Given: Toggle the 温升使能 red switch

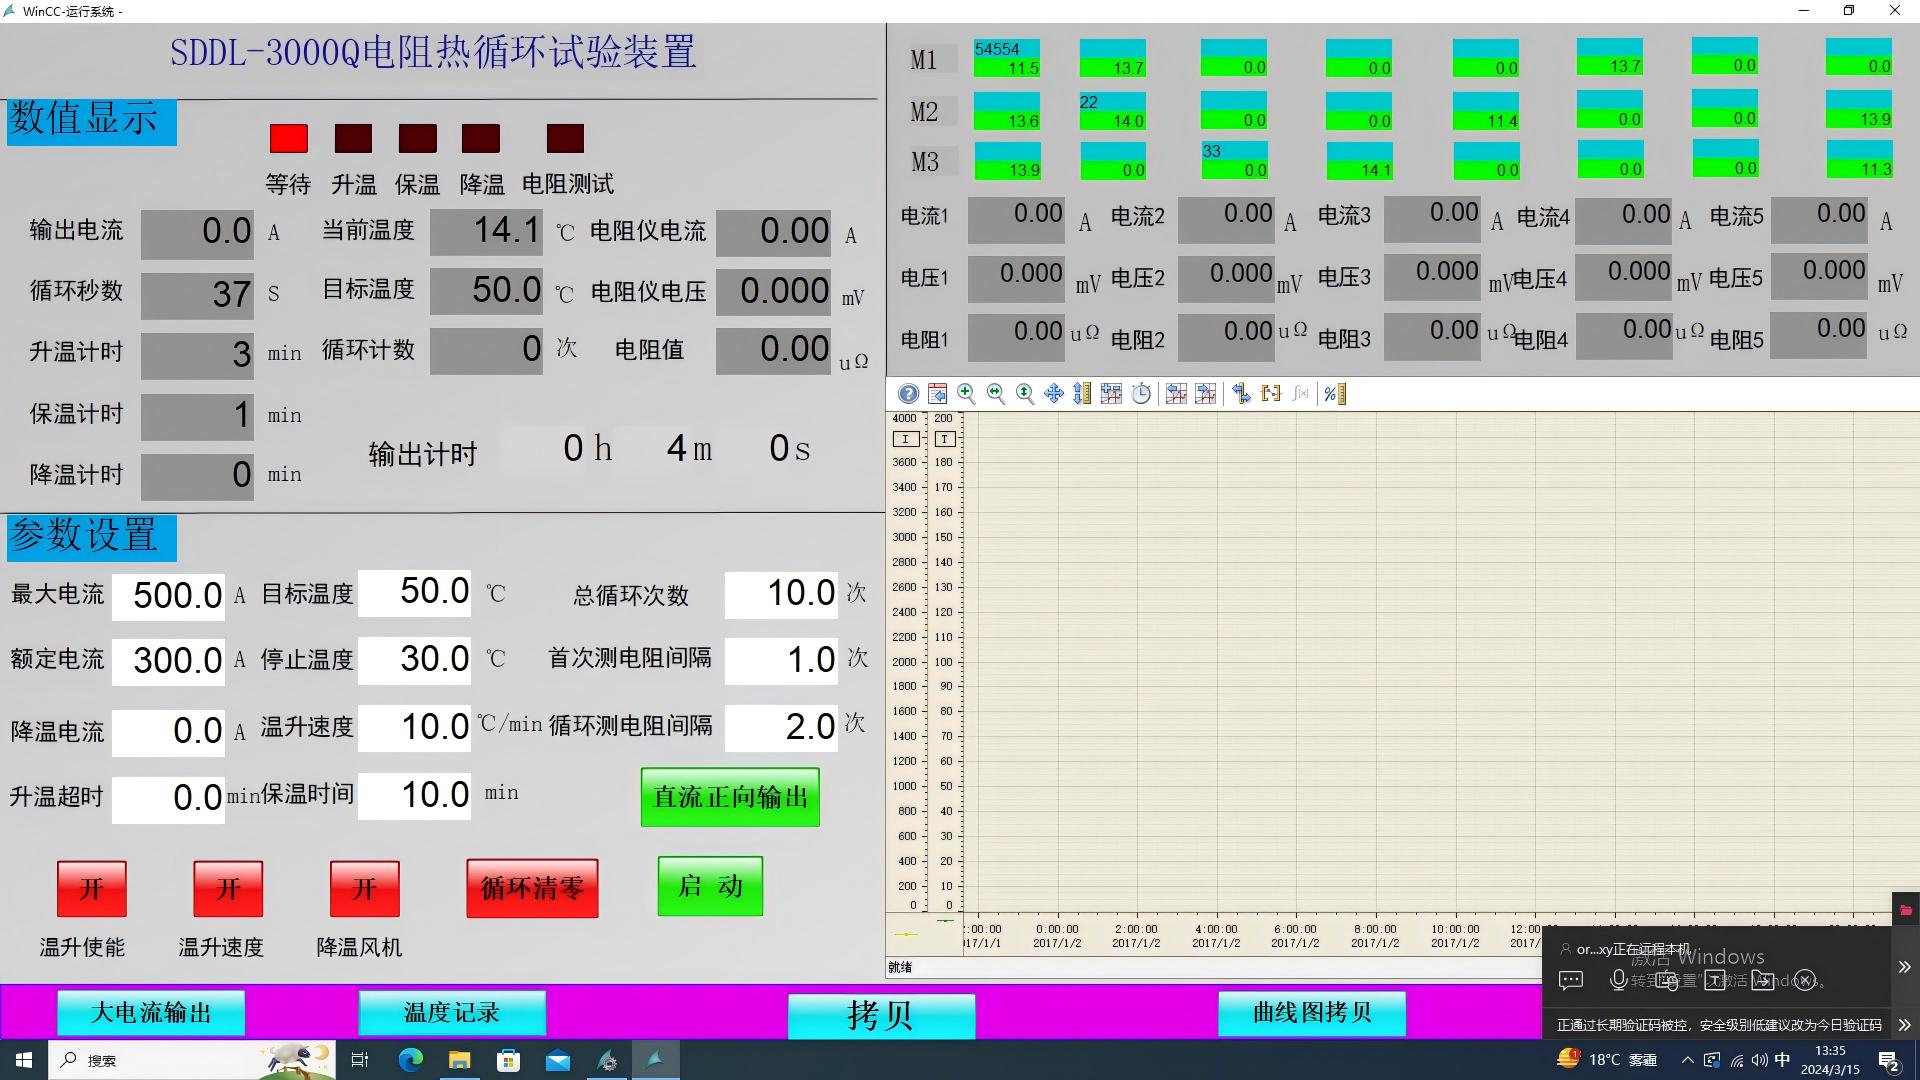Looking at the screenshot, I should point(91,888).
